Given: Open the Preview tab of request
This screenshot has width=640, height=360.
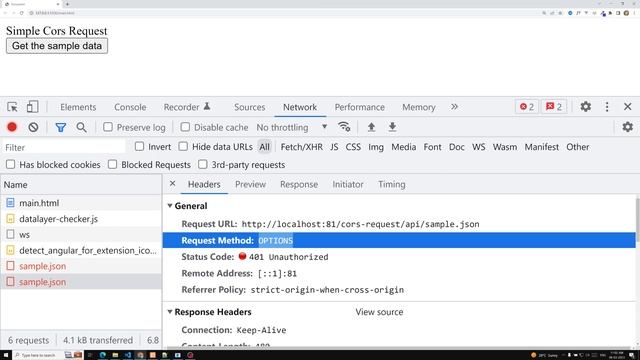Looking at the screenshot, I should 250,184.
